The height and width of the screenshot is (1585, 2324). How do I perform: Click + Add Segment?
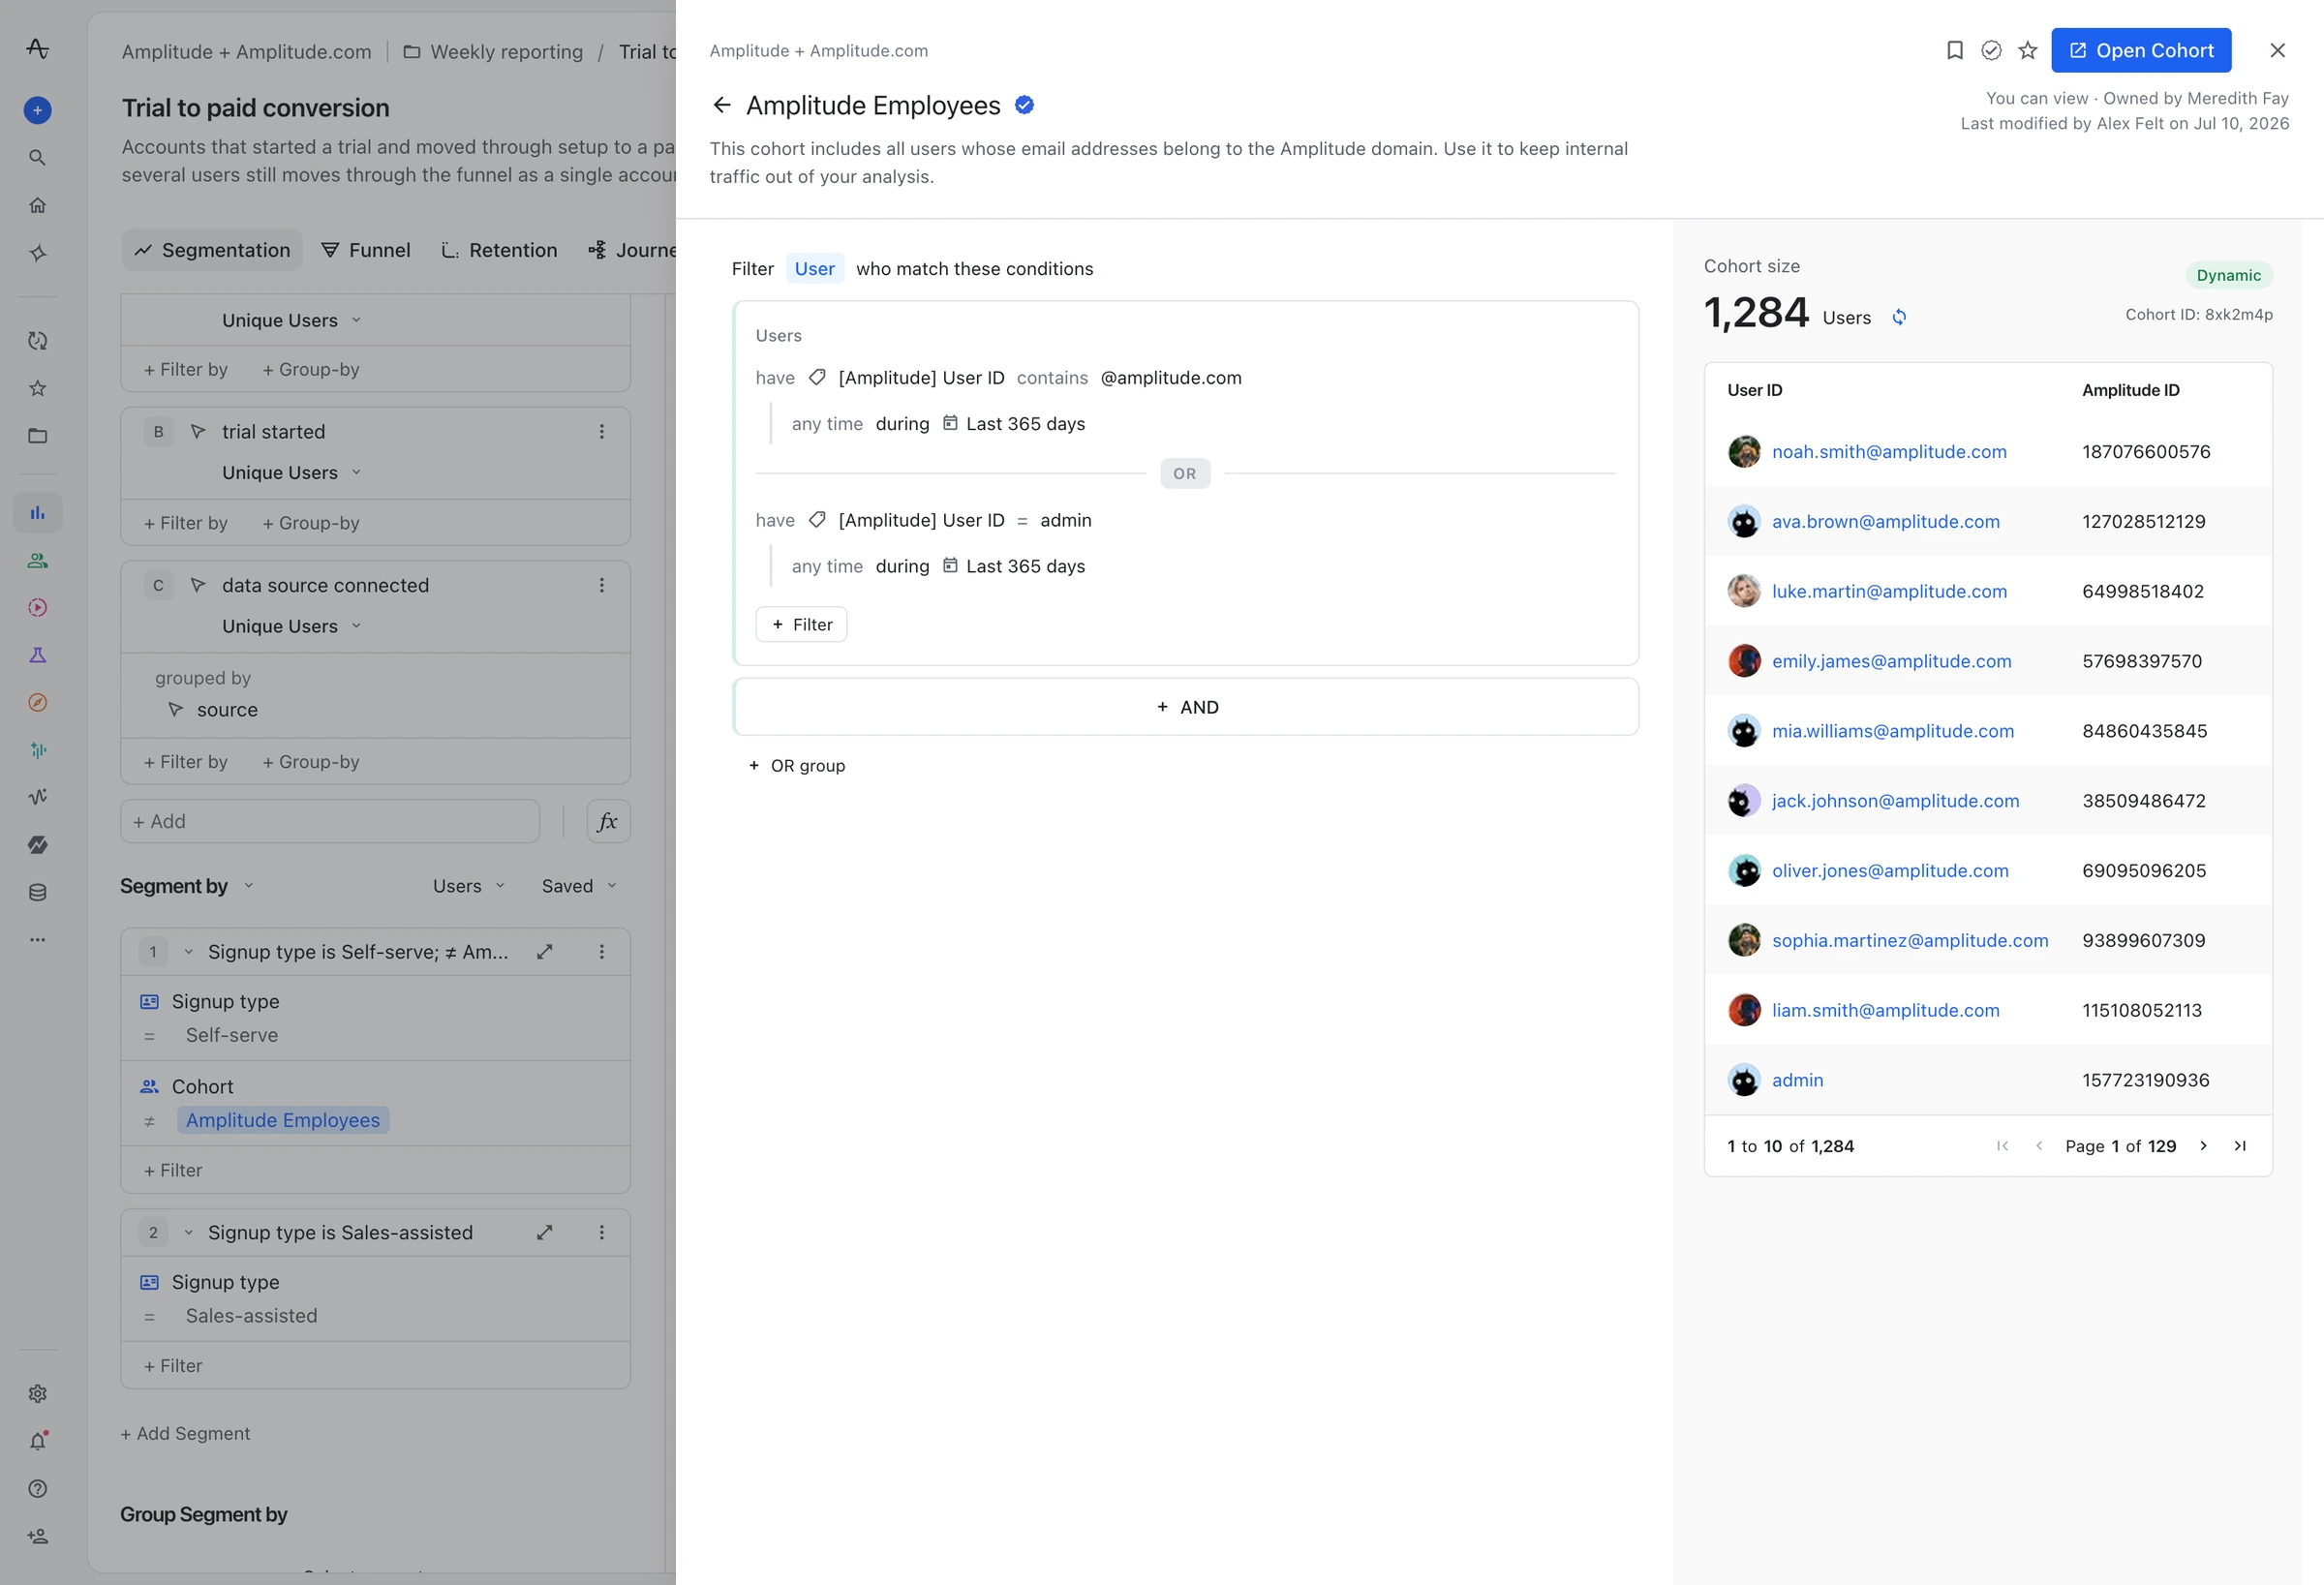pyautogui.click(x=185, y=1433)
